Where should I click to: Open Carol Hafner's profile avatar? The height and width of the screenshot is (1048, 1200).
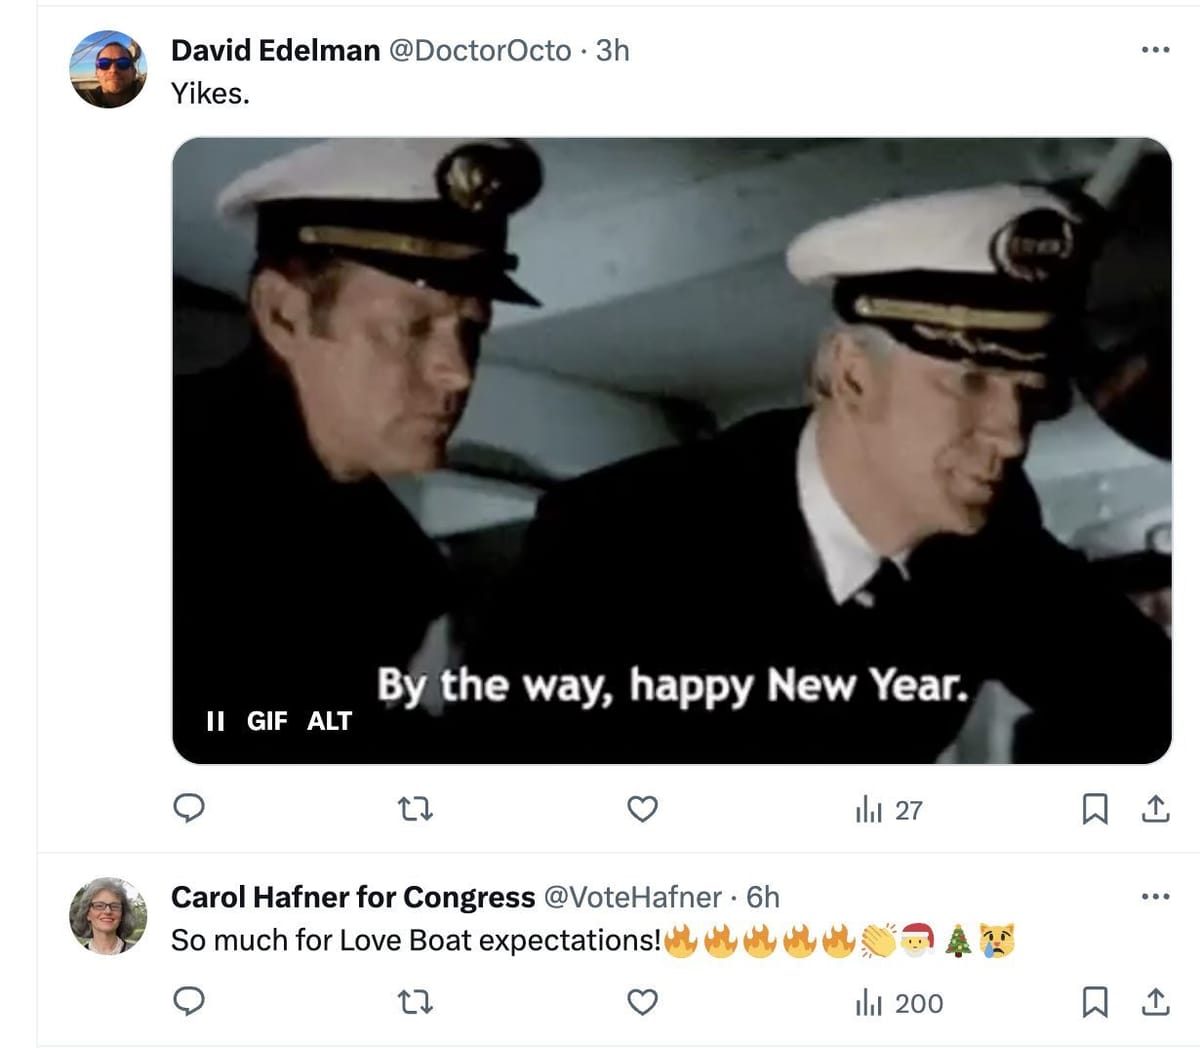[x=108, y=916]
